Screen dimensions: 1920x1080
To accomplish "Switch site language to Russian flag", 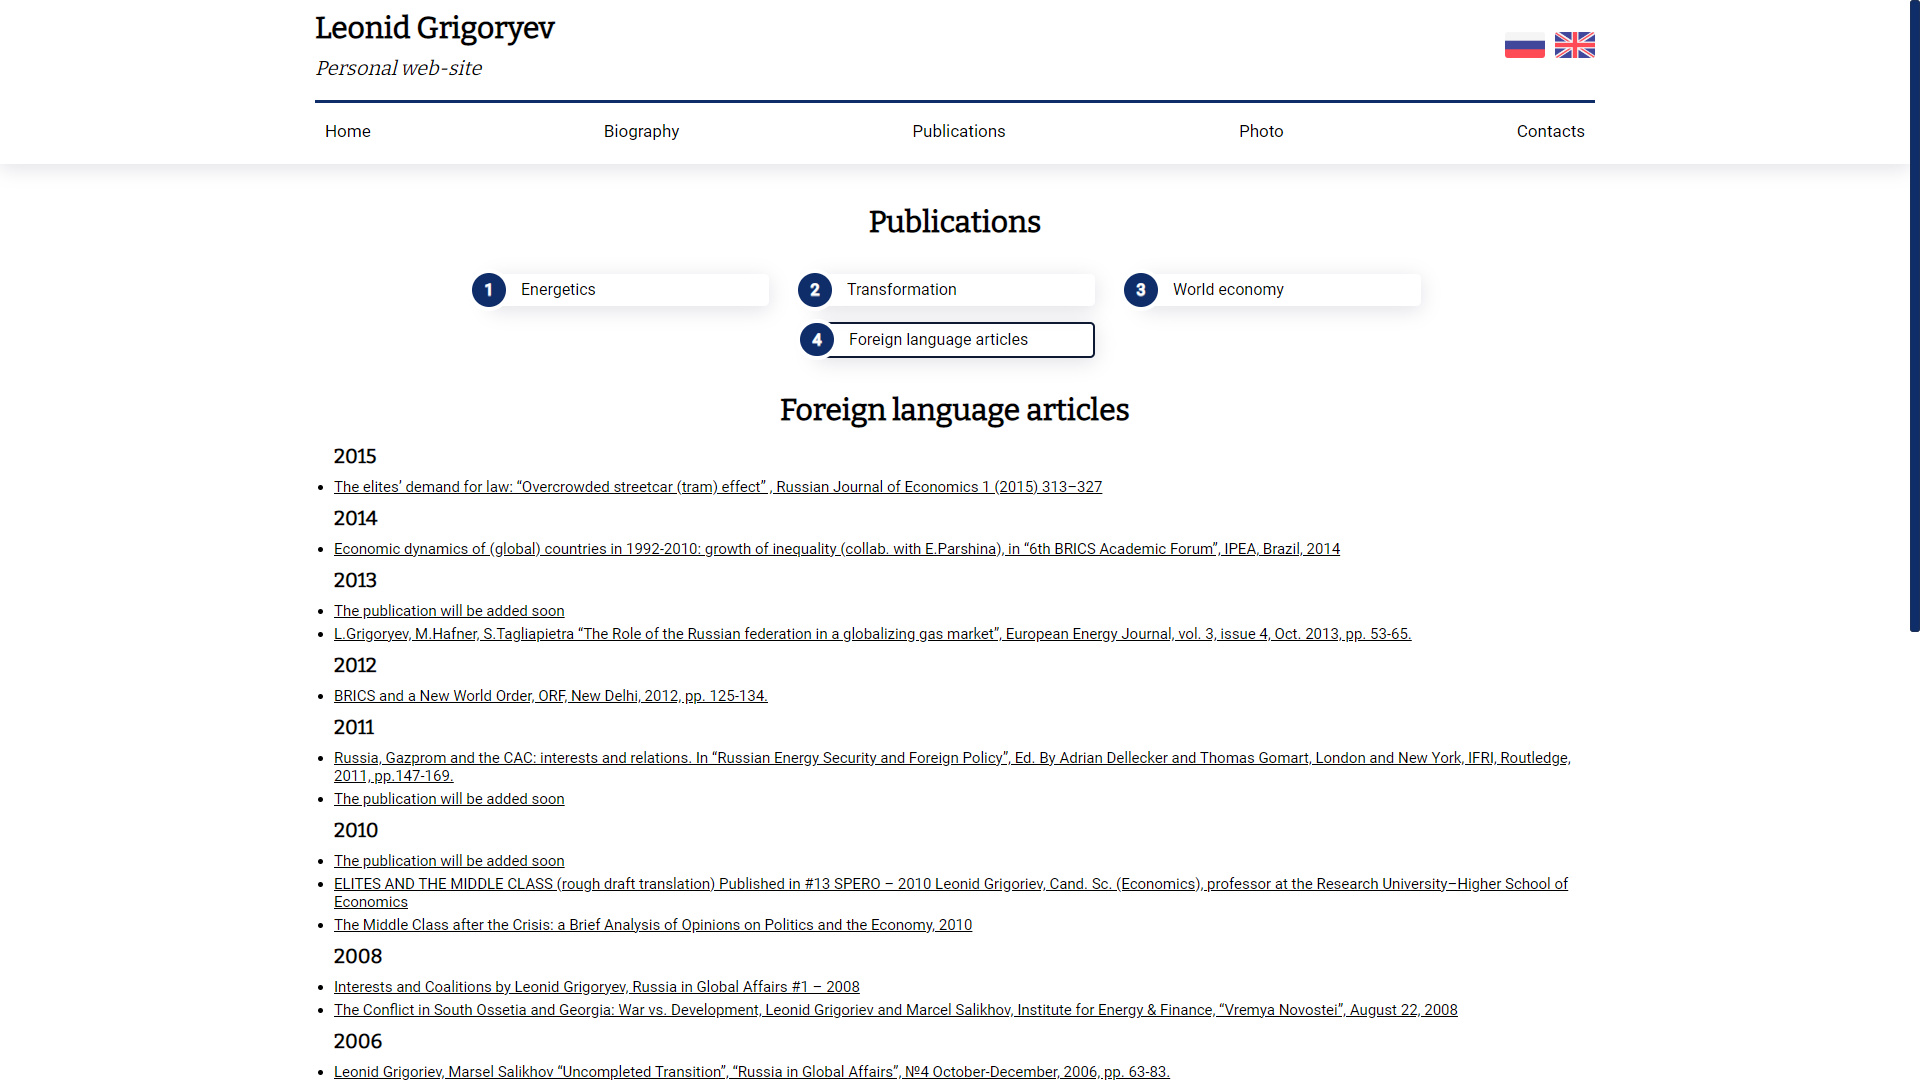I will (1524, 45).
